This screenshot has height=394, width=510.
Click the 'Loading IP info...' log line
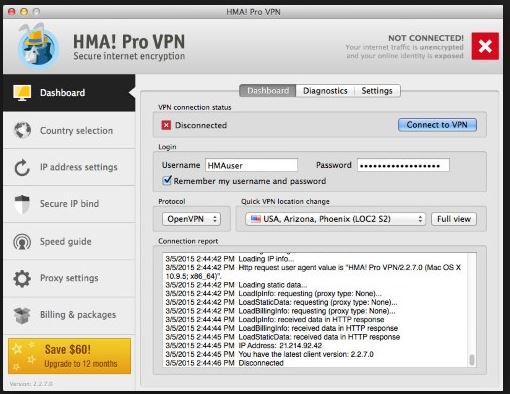click(230, 259)
